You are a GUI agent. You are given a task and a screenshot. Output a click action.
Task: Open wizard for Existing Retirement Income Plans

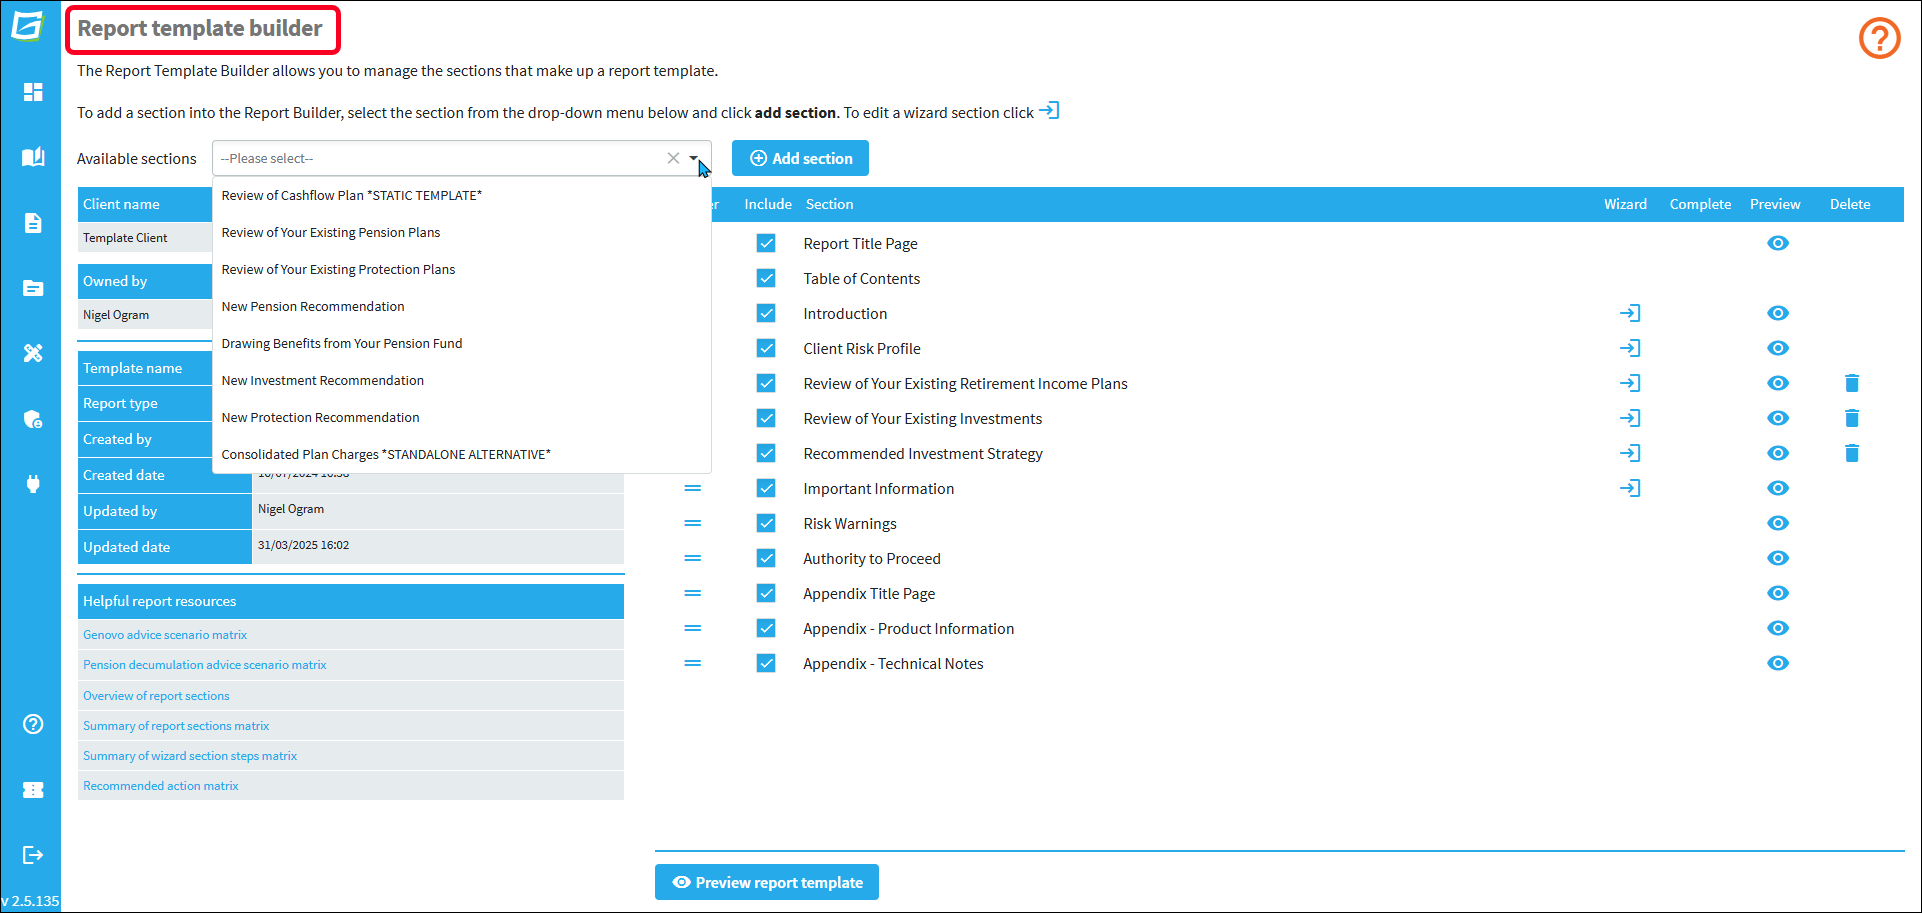click(x=1630, y=383)
